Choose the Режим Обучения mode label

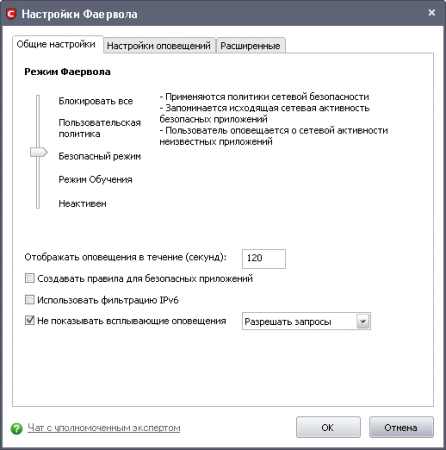coord(95,179)
